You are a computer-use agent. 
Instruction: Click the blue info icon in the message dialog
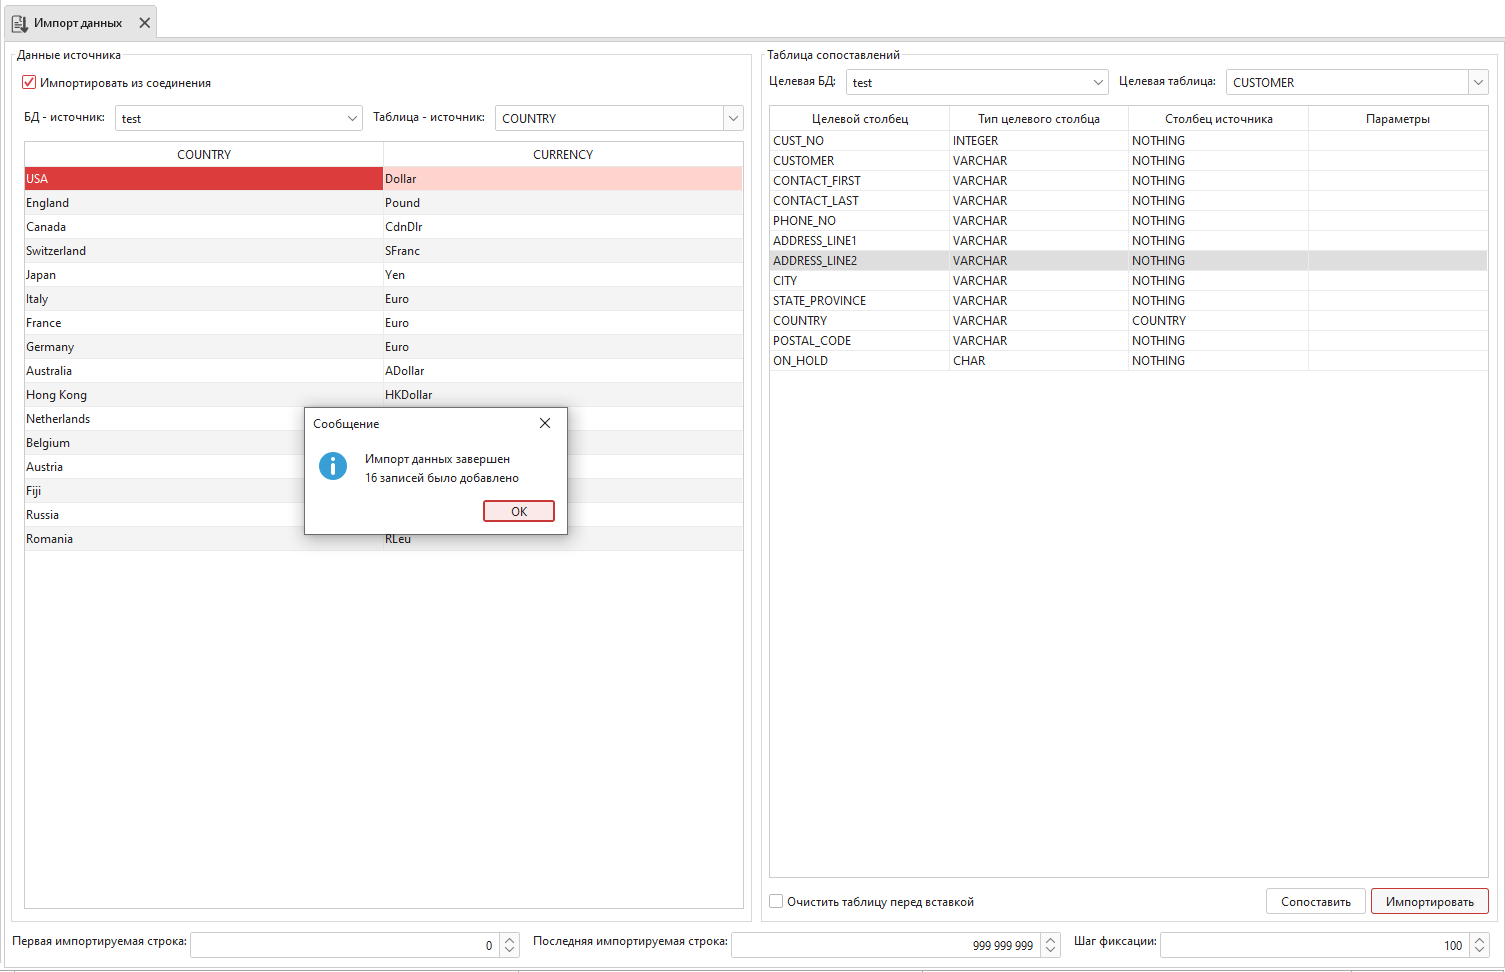tap(333, 466)
